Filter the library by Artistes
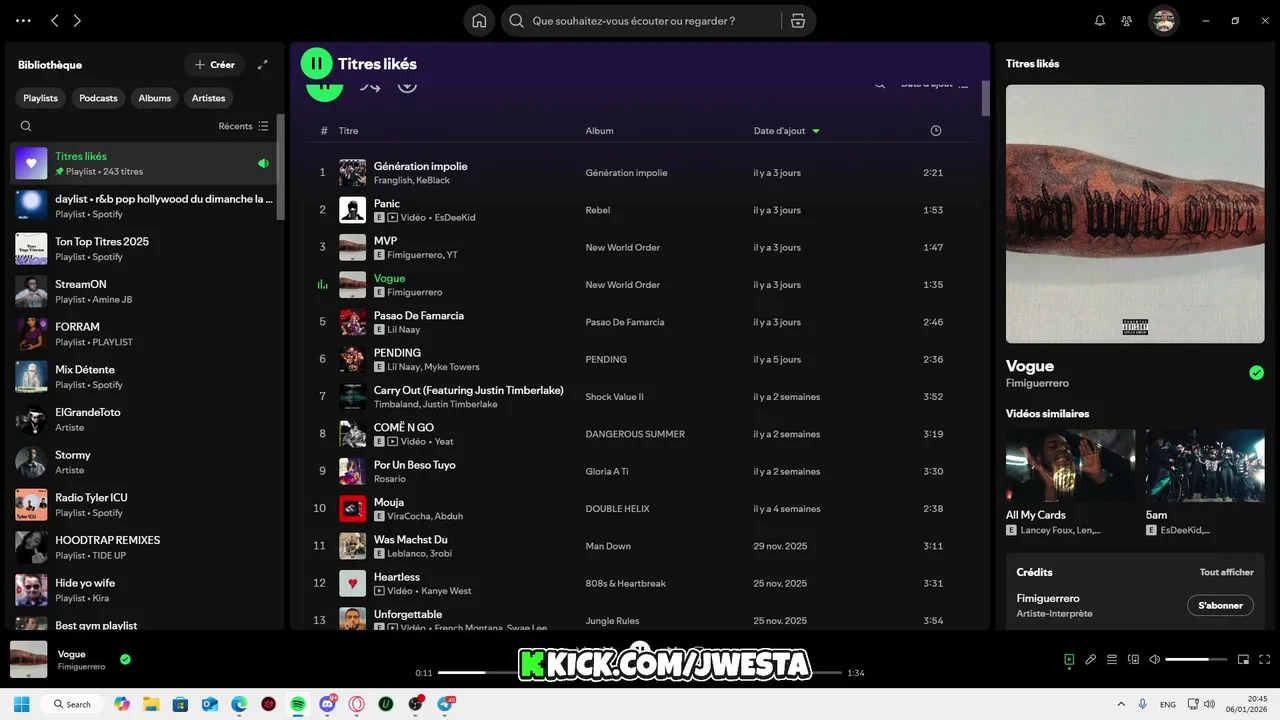This screenshot has width=1280, height=720. pos(209,98)
